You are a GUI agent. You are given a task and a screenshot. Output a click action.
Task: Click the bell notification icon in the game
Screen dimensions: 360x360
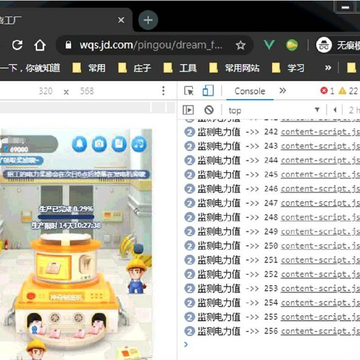point(79,144)
